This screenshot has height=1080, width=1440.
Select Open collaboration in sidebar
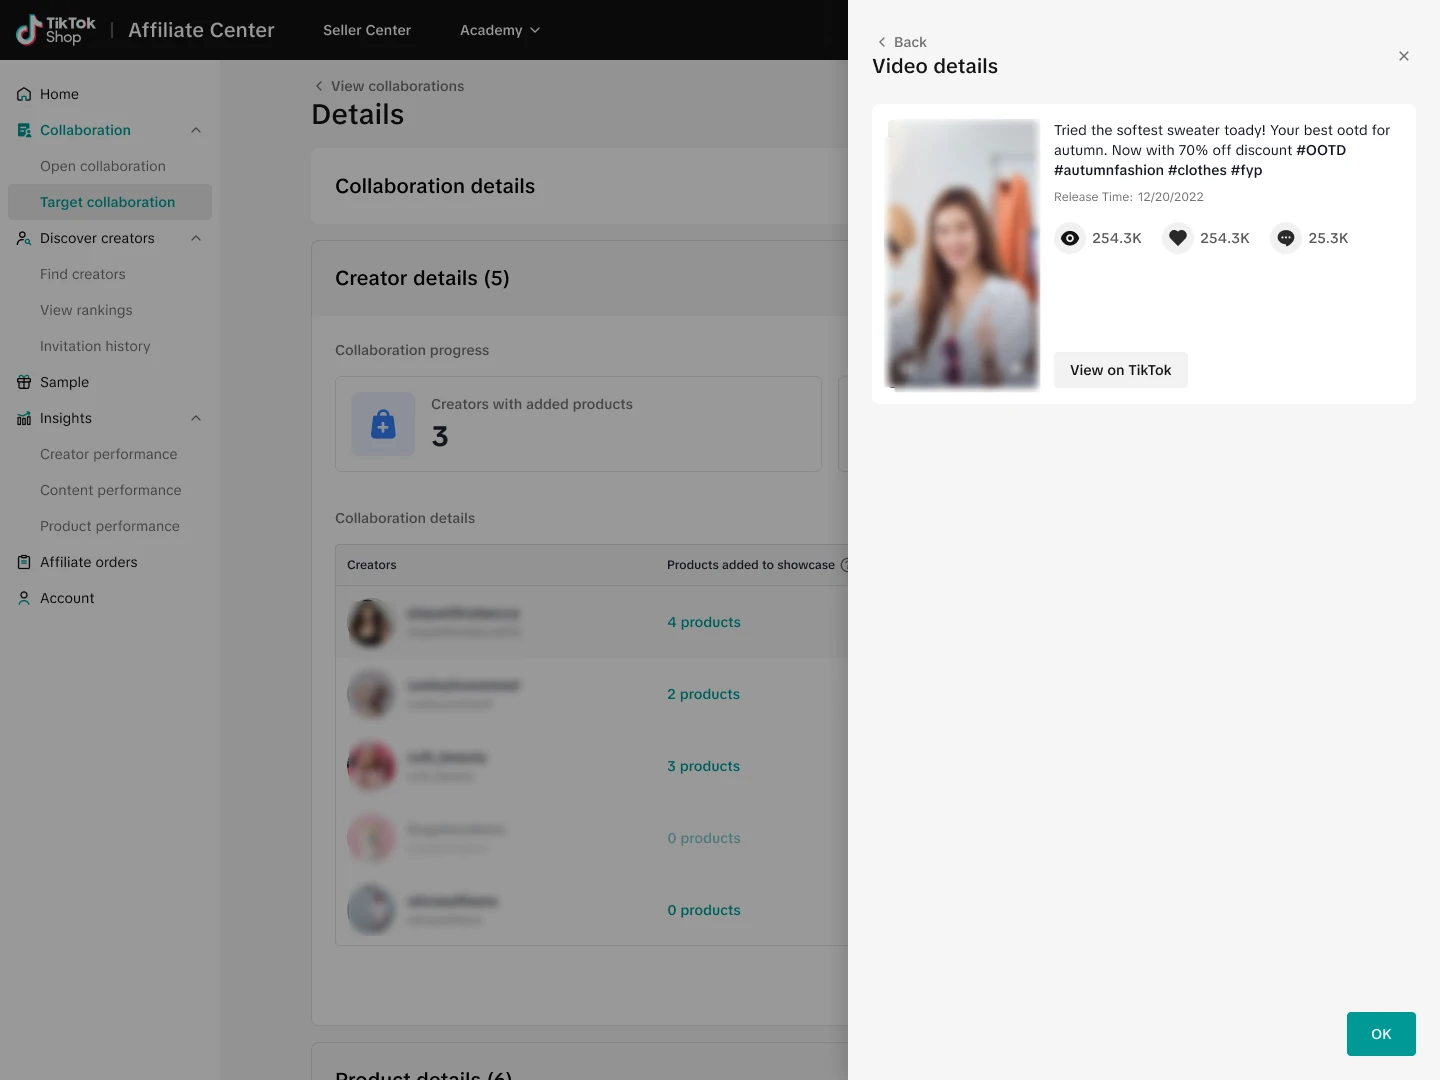(x=103, y=166)
